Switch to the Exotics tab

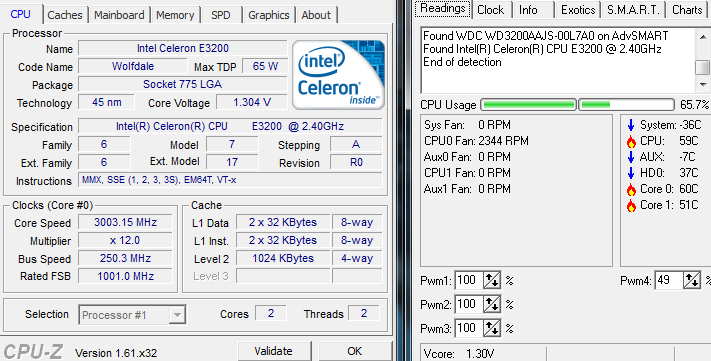[x=578, y=10]
